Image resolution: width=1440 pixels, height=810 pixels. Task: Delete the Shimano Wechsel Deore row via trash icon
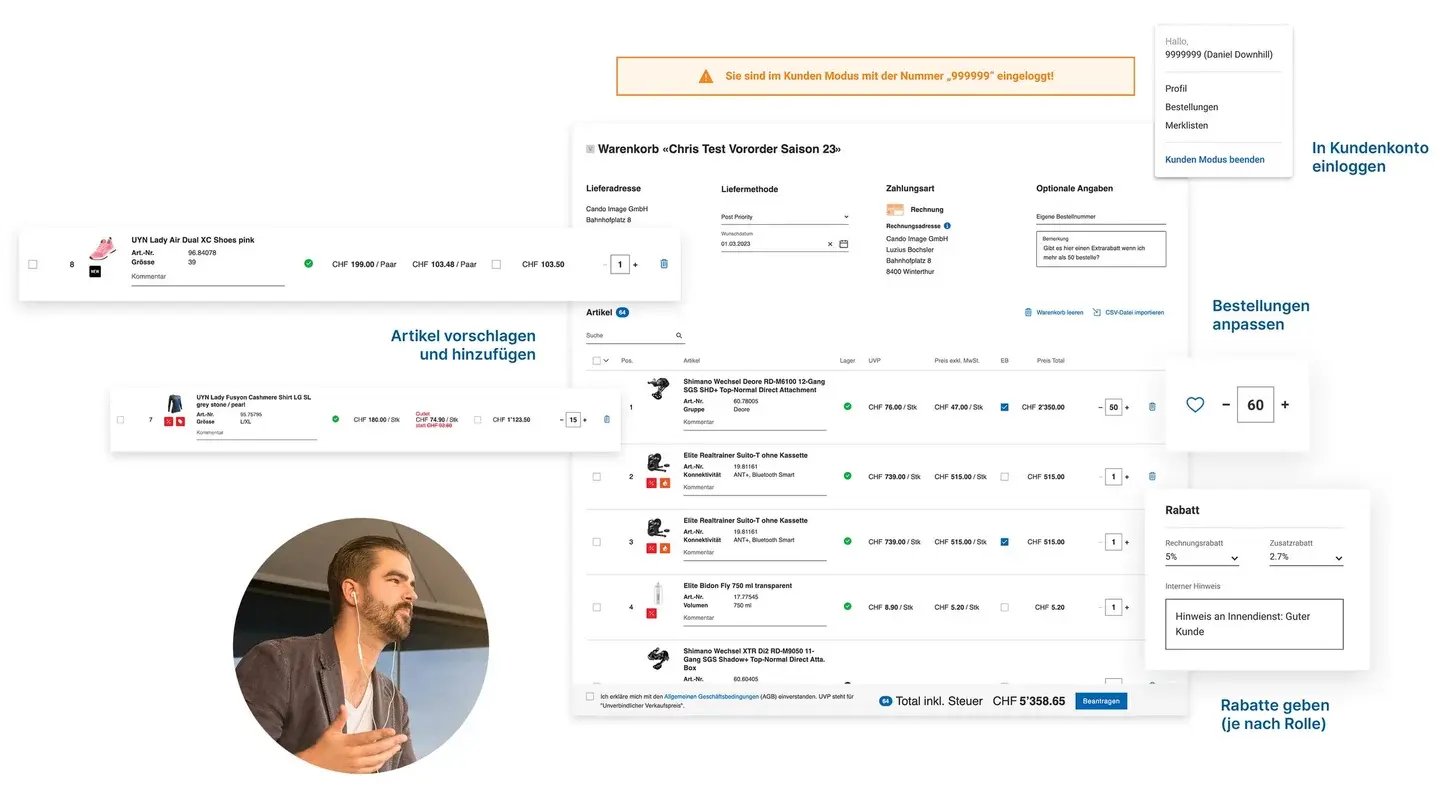1152,407
